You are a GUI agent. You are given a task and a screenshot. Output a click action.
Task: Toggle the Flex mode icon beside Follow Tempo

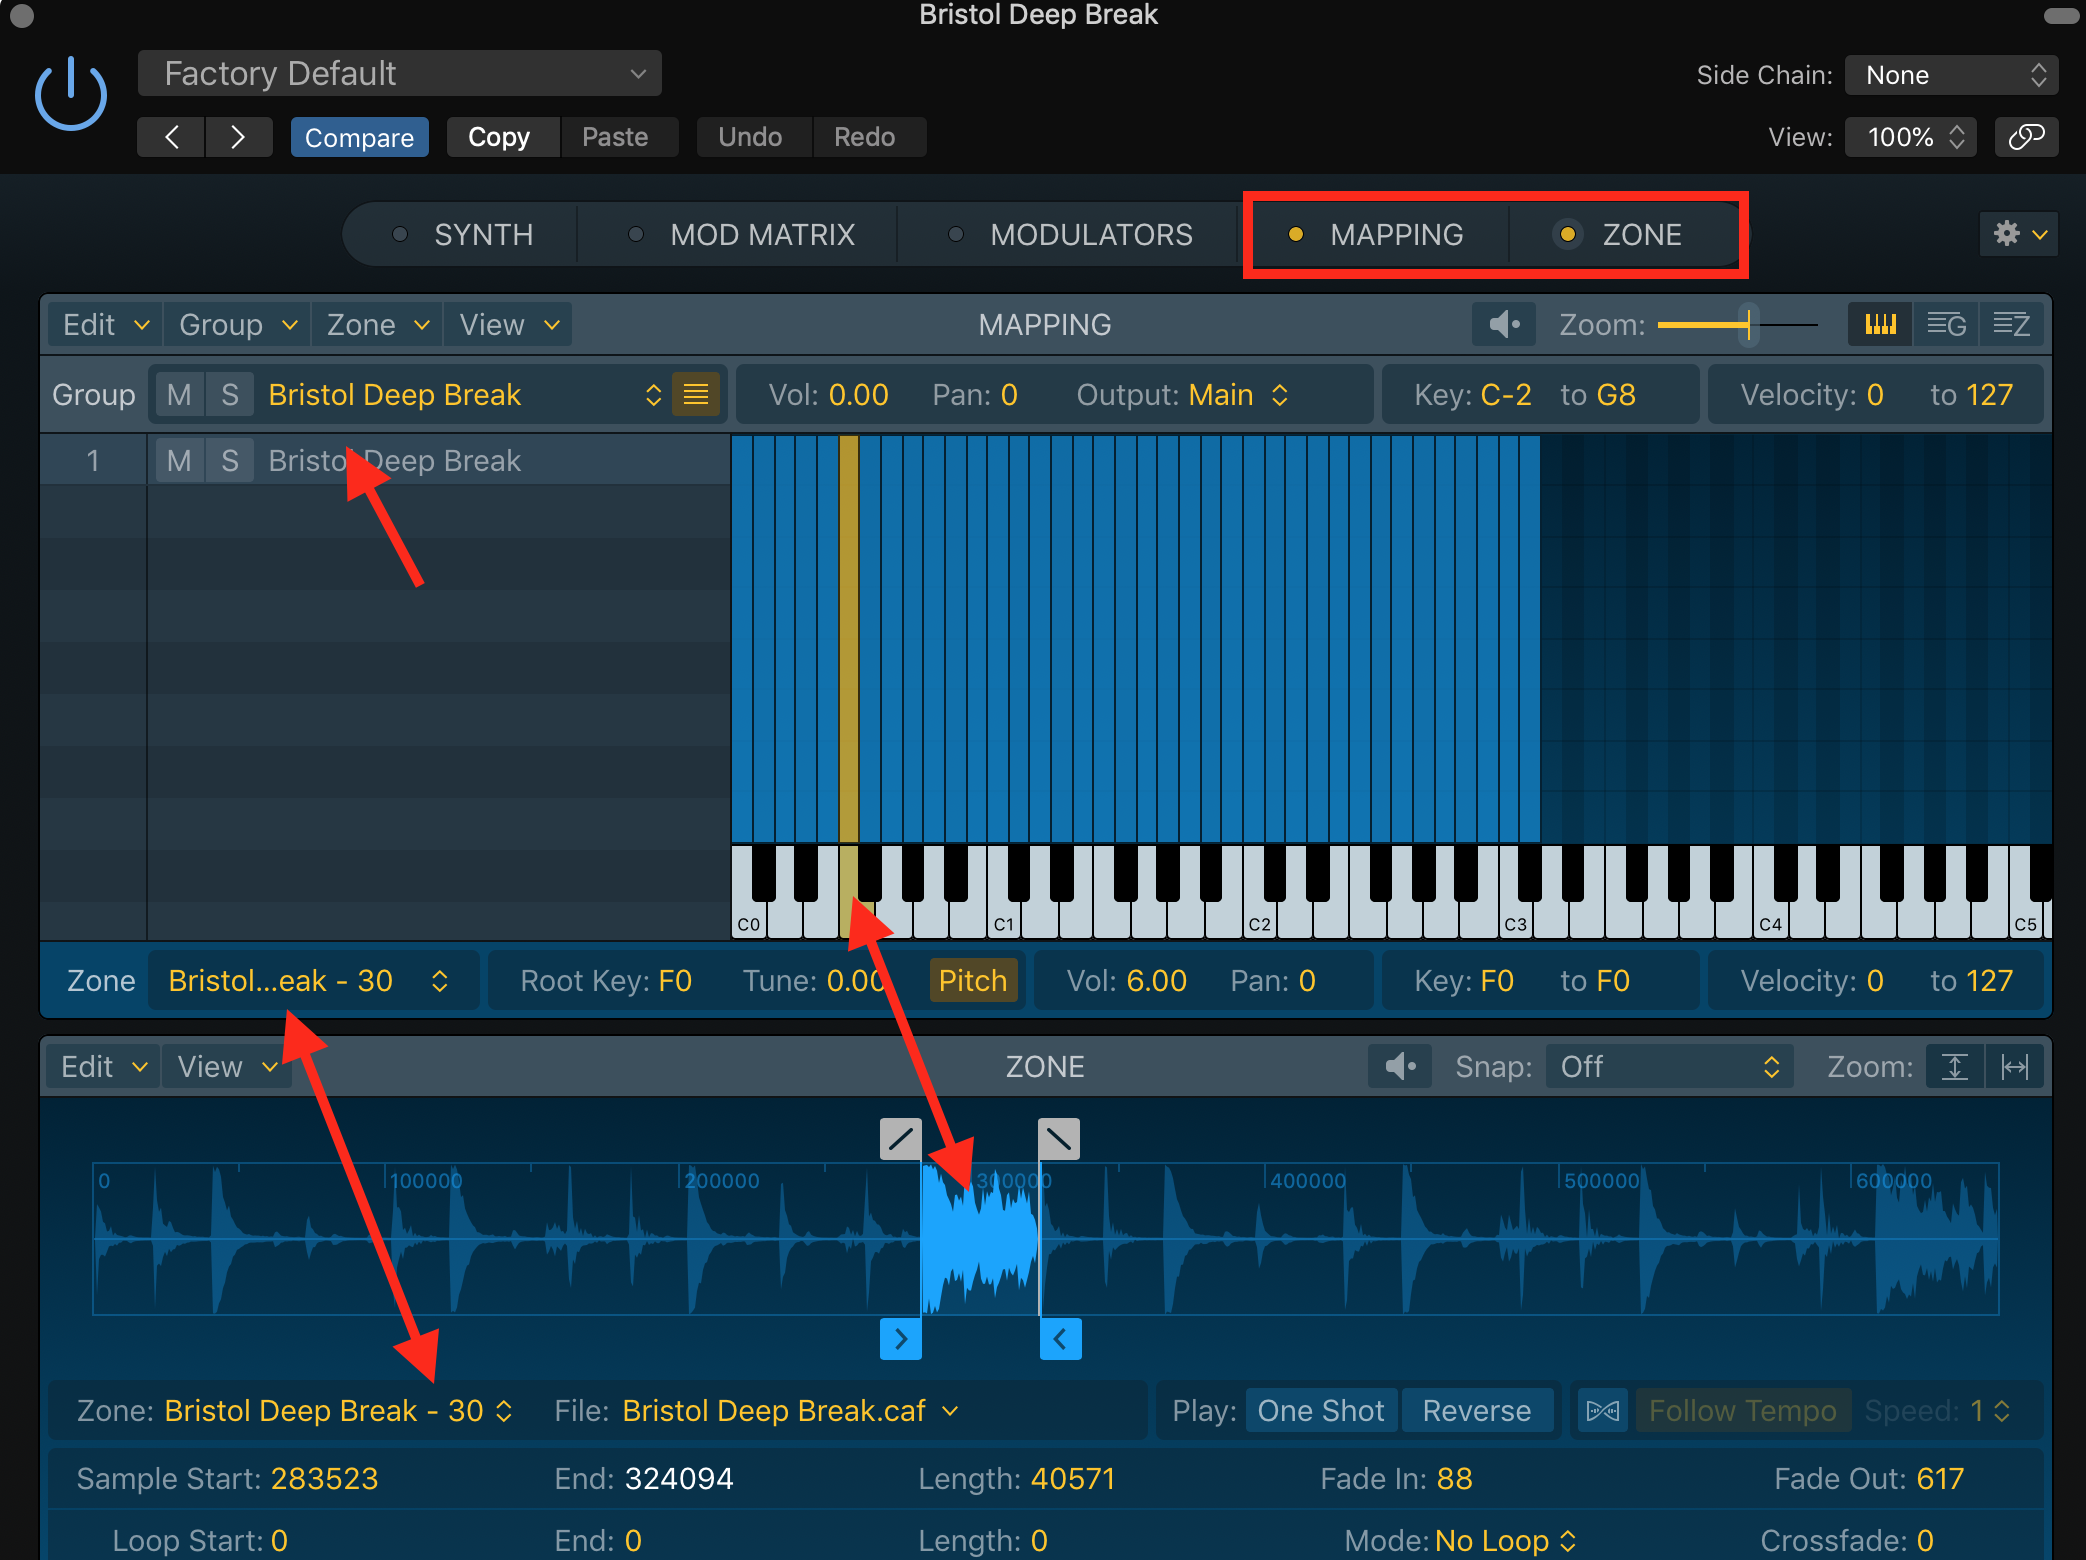[1602, 1411]
